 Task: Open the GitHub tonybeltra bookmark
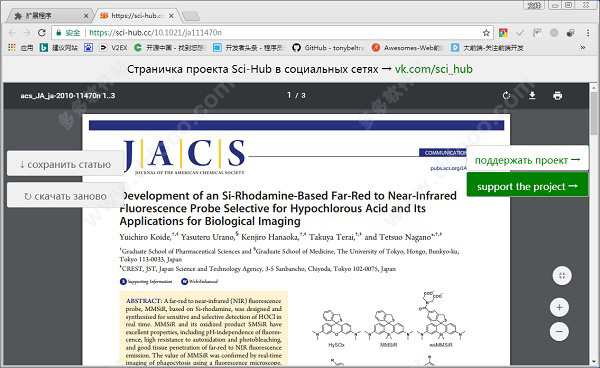[328, 48]
